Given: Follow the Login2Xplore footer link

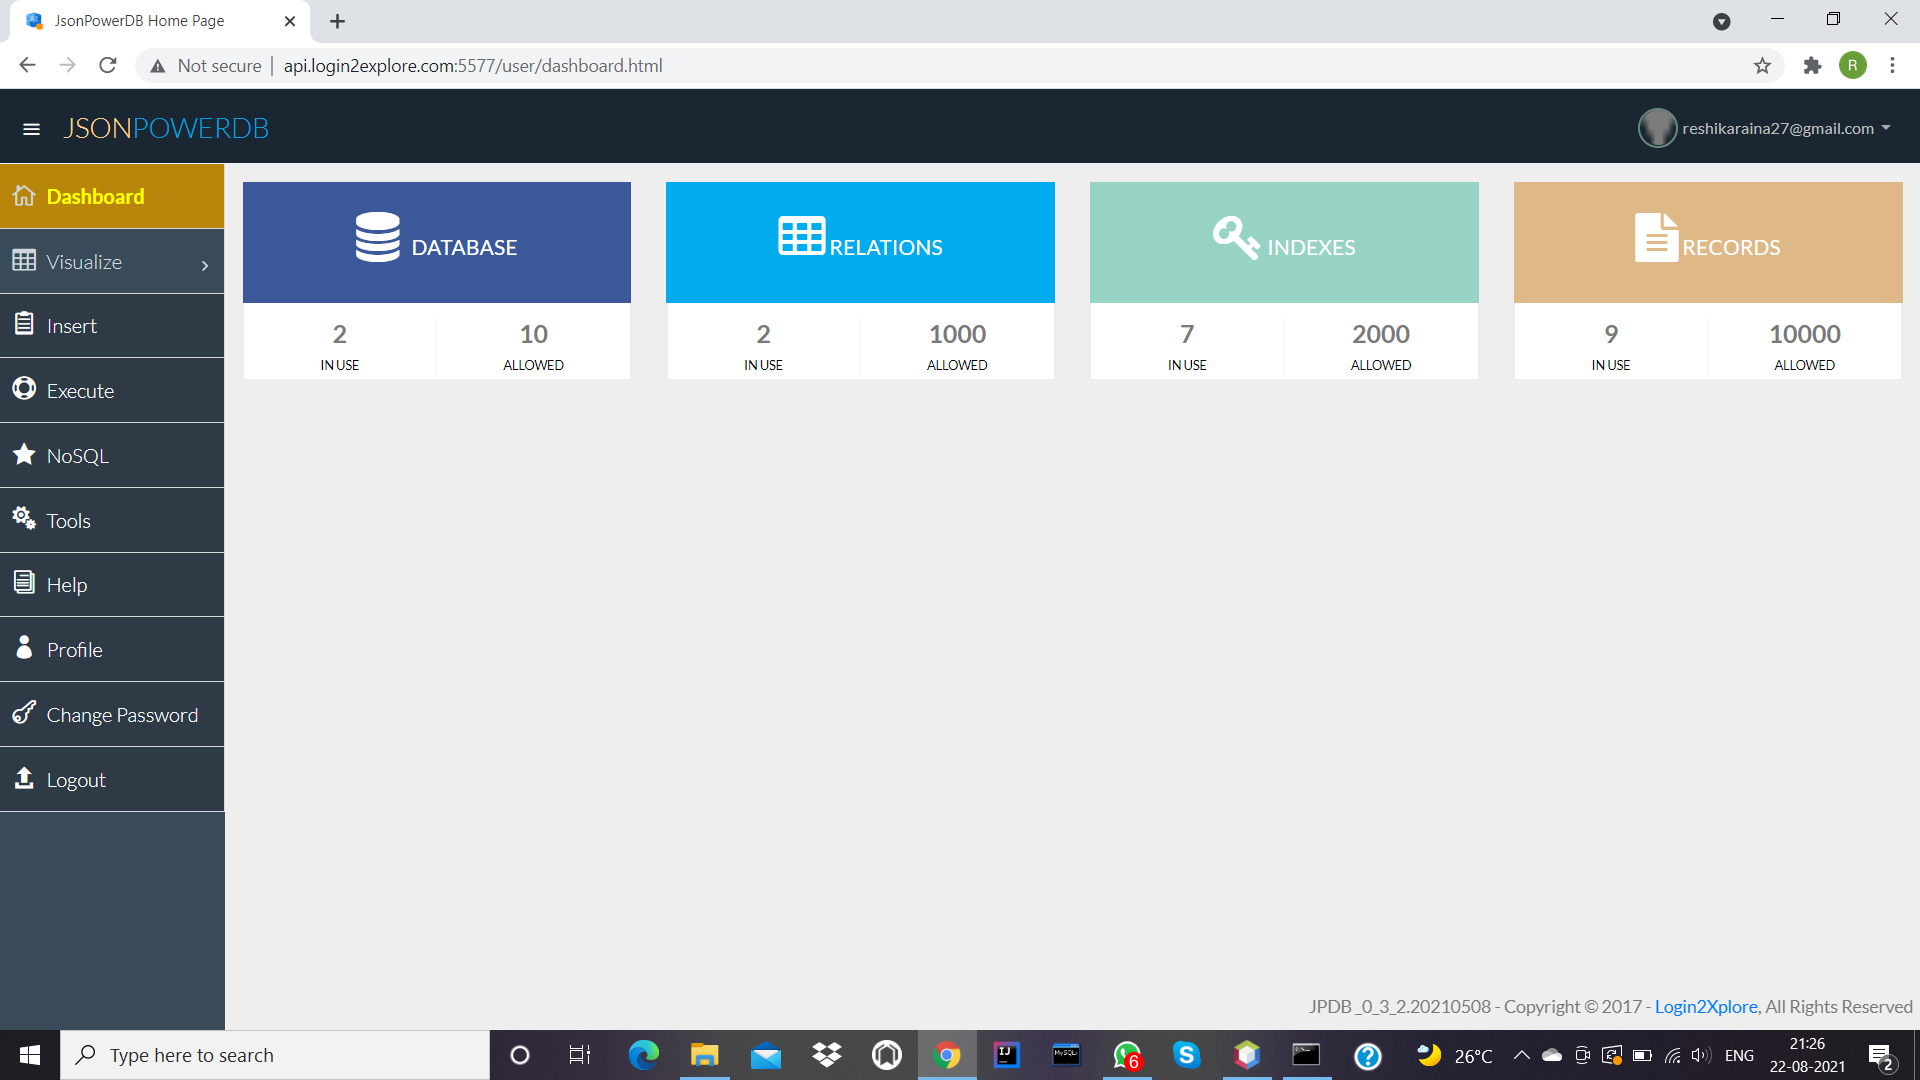Looking at the screenshot, I should coord(1705,1006).
